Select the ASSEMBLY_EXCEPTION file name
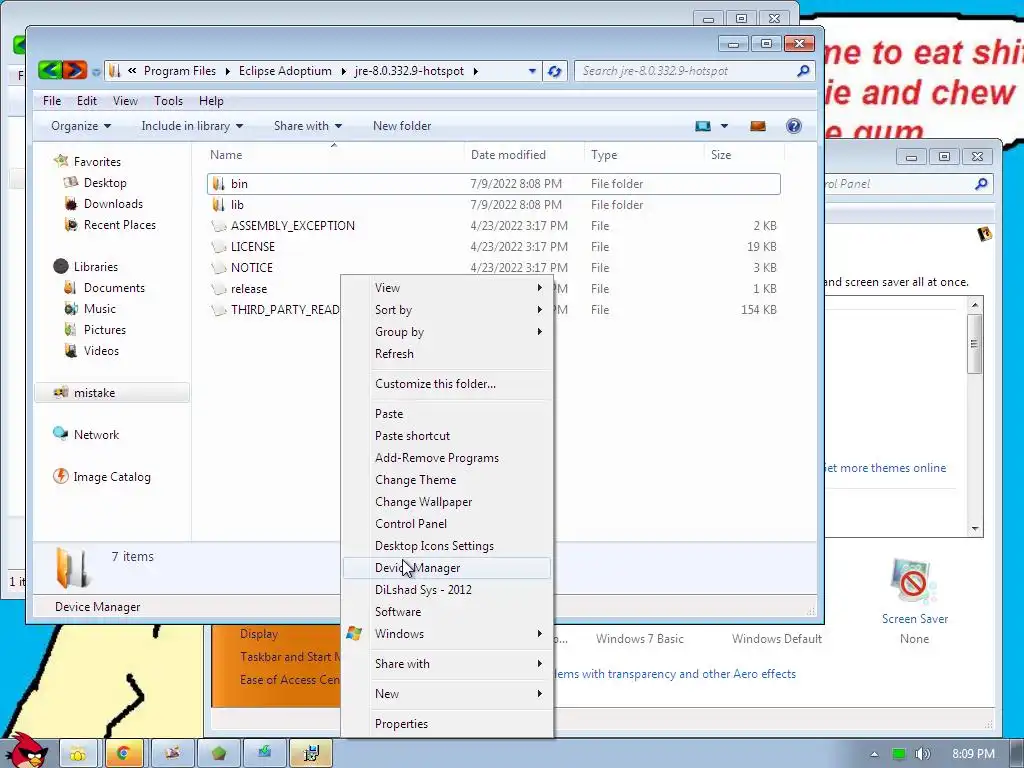Viewport: 1024px width, 768px height. tap(293, 226)
